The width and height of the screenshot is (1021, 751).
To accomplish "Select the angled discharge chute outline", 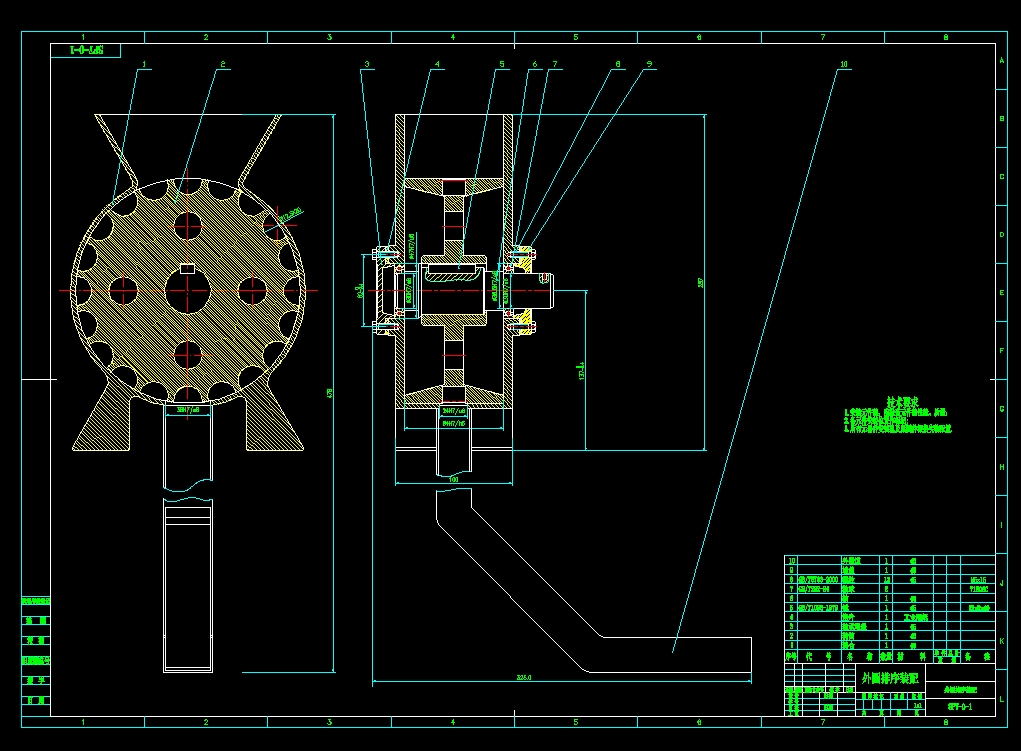I will tap(593, 581).
